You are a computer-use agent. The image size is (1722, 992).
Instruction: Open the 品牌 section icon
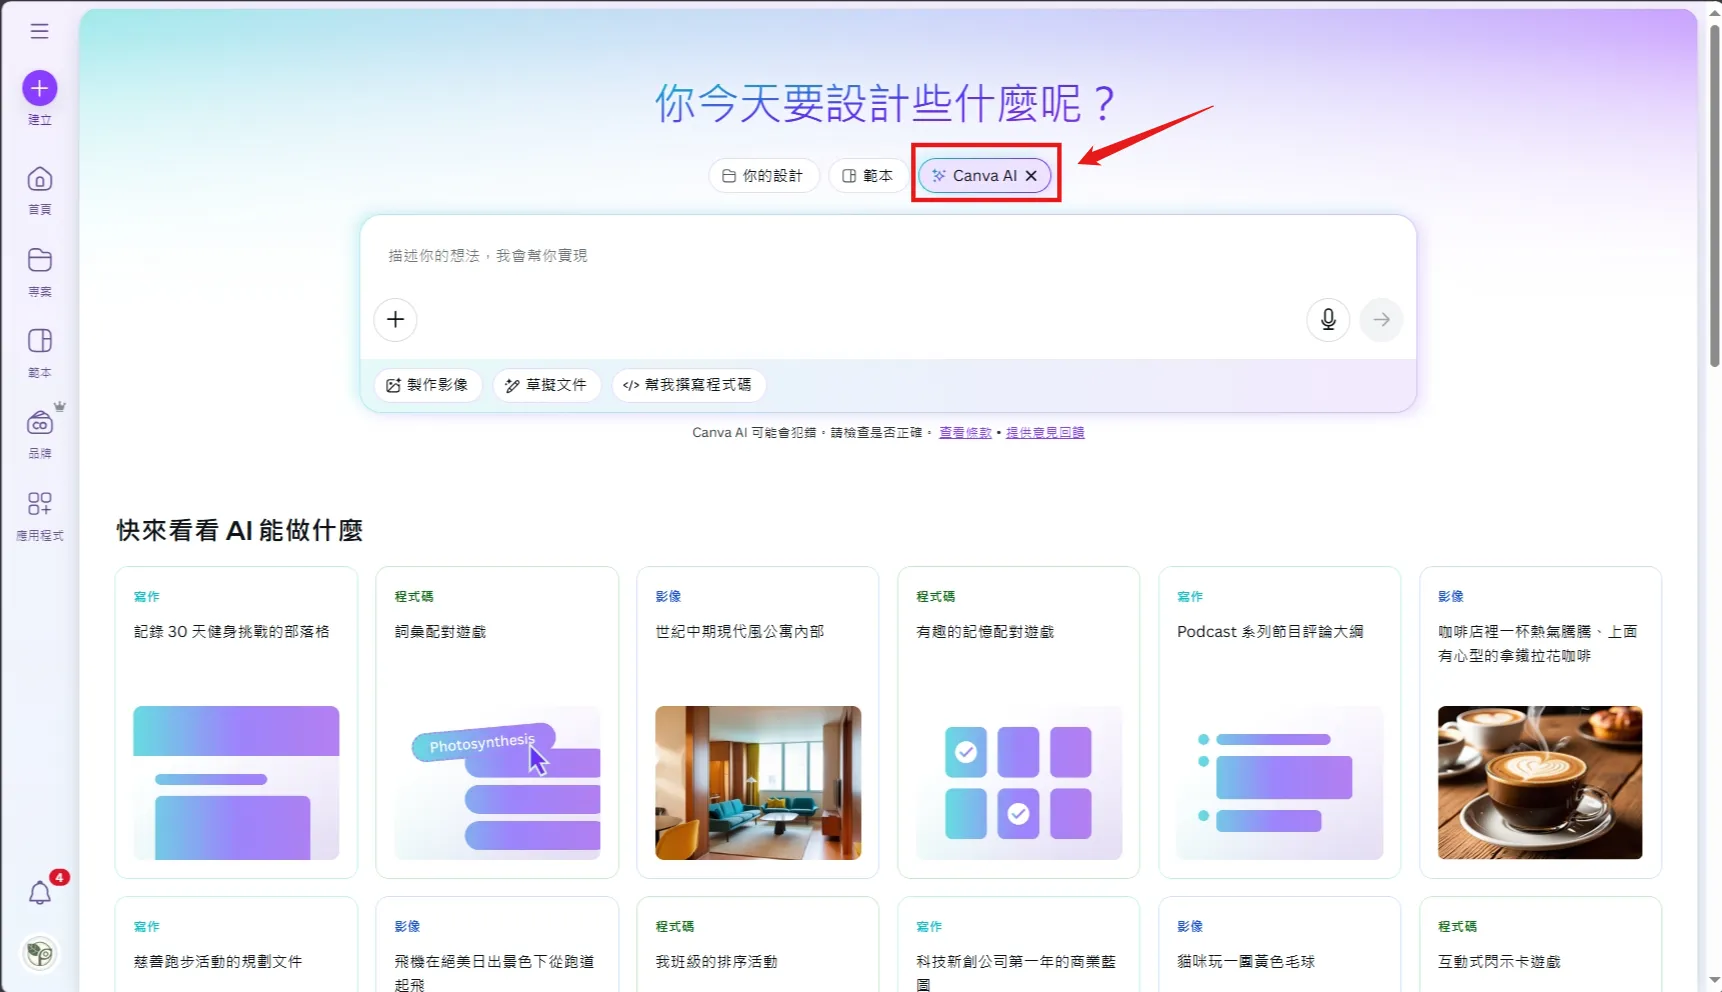(x=40, y=422)
